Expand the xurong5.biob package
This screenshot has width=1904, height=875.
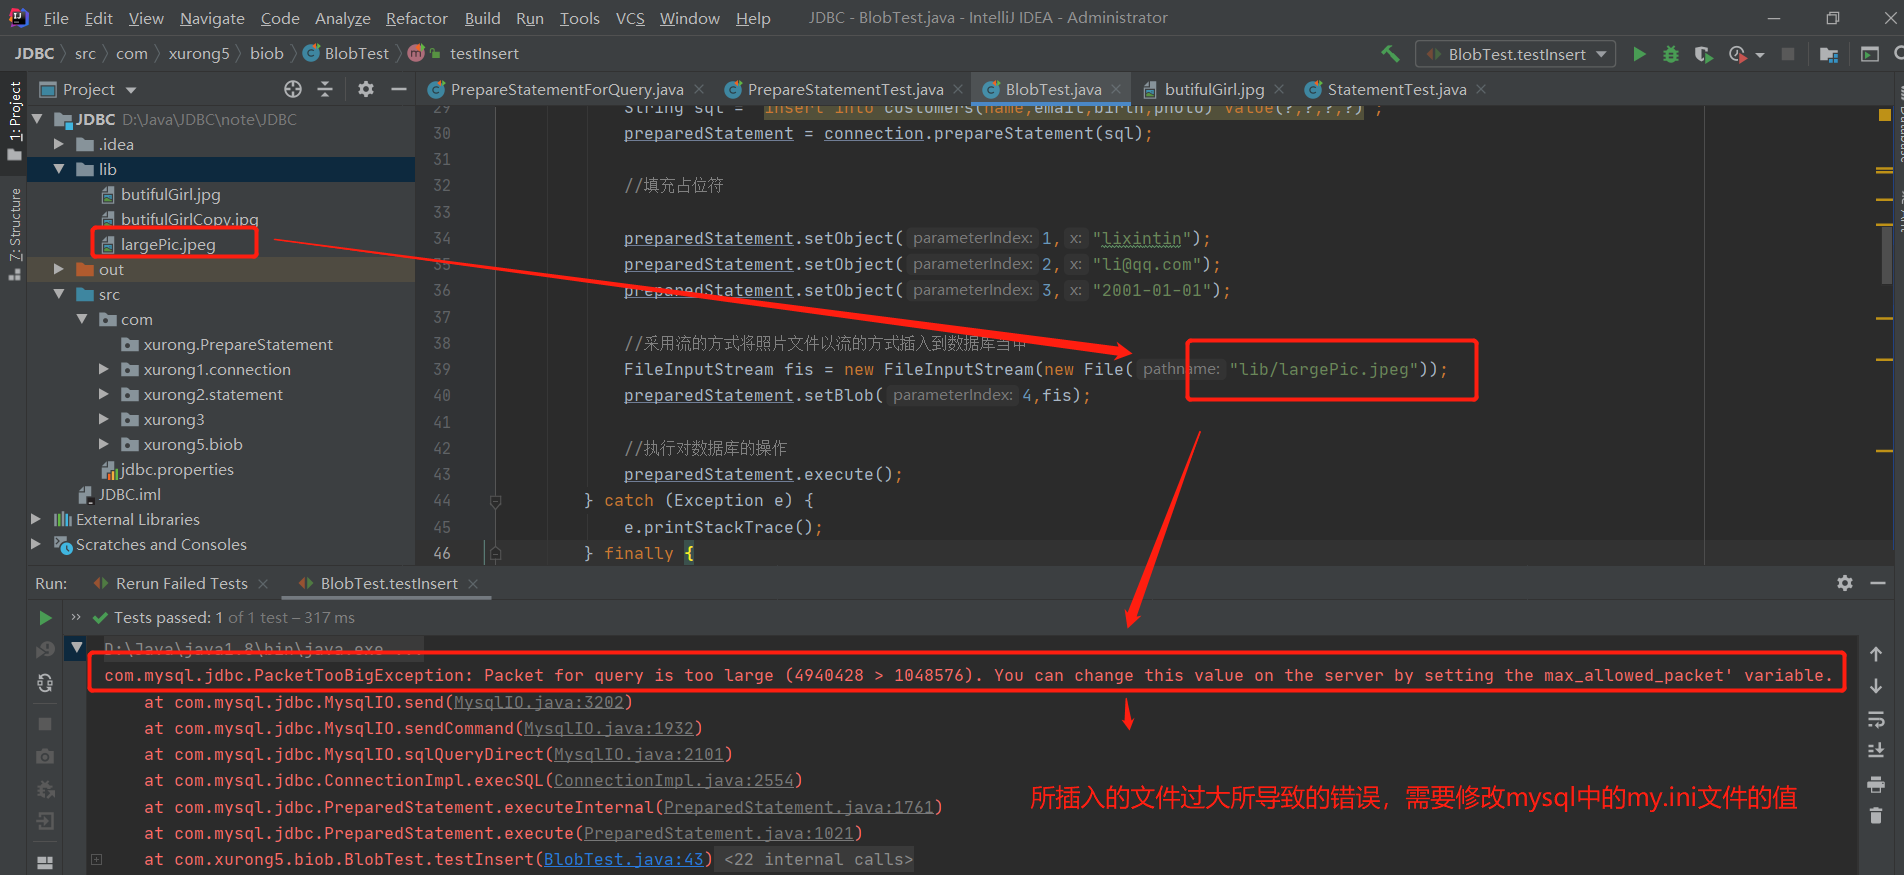103,444
